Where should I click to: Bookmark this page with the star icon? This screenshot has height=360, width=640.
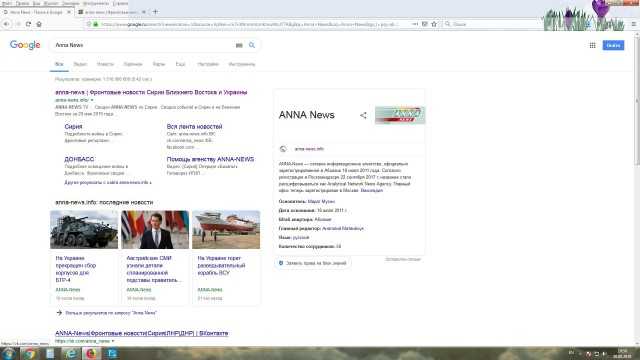pos(434,24)
